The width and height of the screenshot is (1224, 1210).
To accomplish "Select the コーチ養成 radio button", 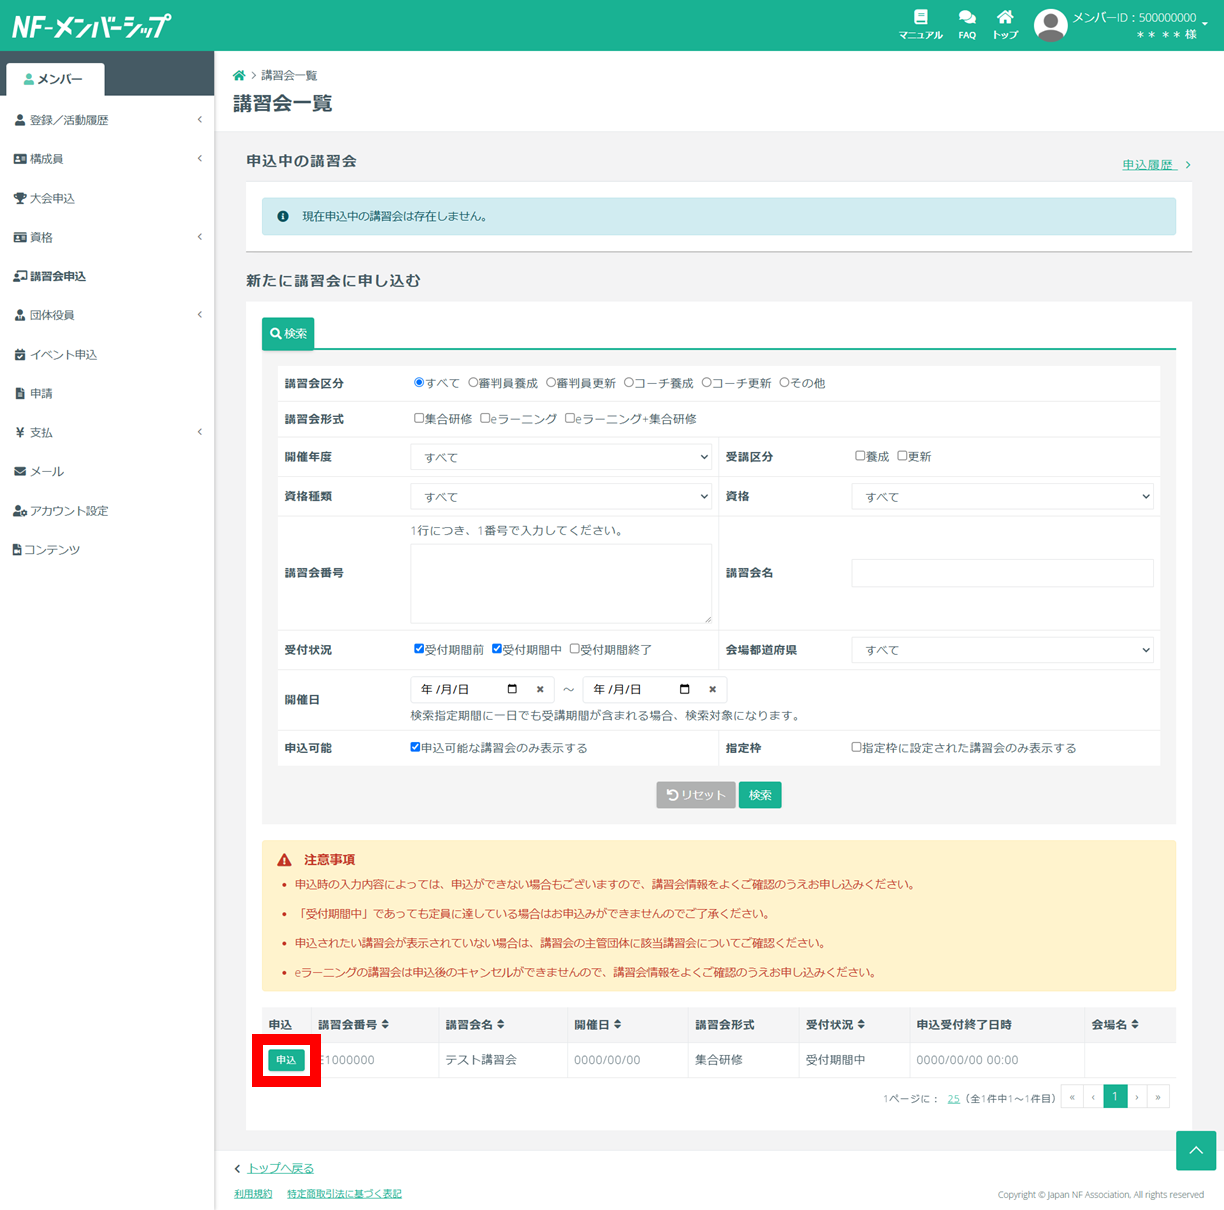I will (629, 383).
